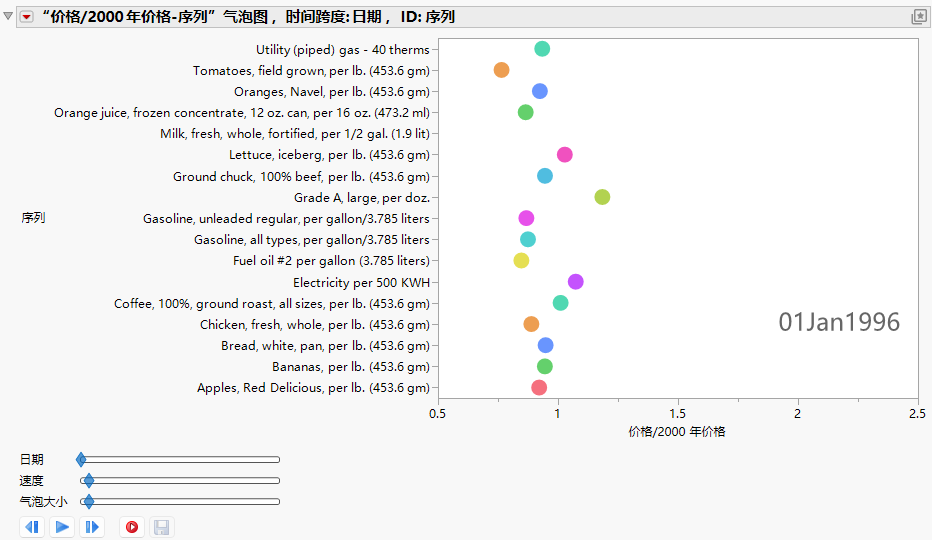The image size is (932, 540).
Task: Click the star icon at title bar right
Action: (x=919, y=17)
